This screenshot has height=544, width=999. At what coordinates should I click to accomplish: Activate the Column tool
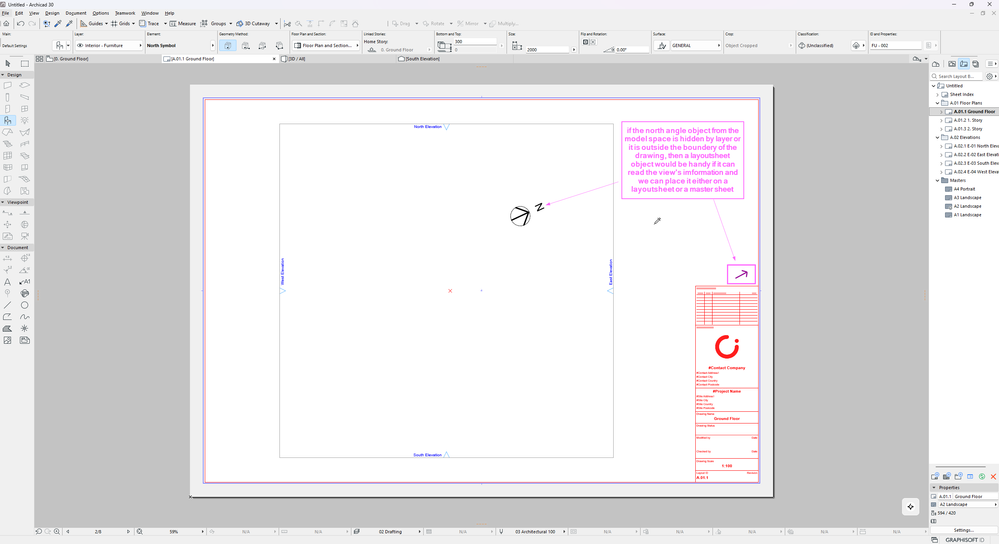[8, 97]
